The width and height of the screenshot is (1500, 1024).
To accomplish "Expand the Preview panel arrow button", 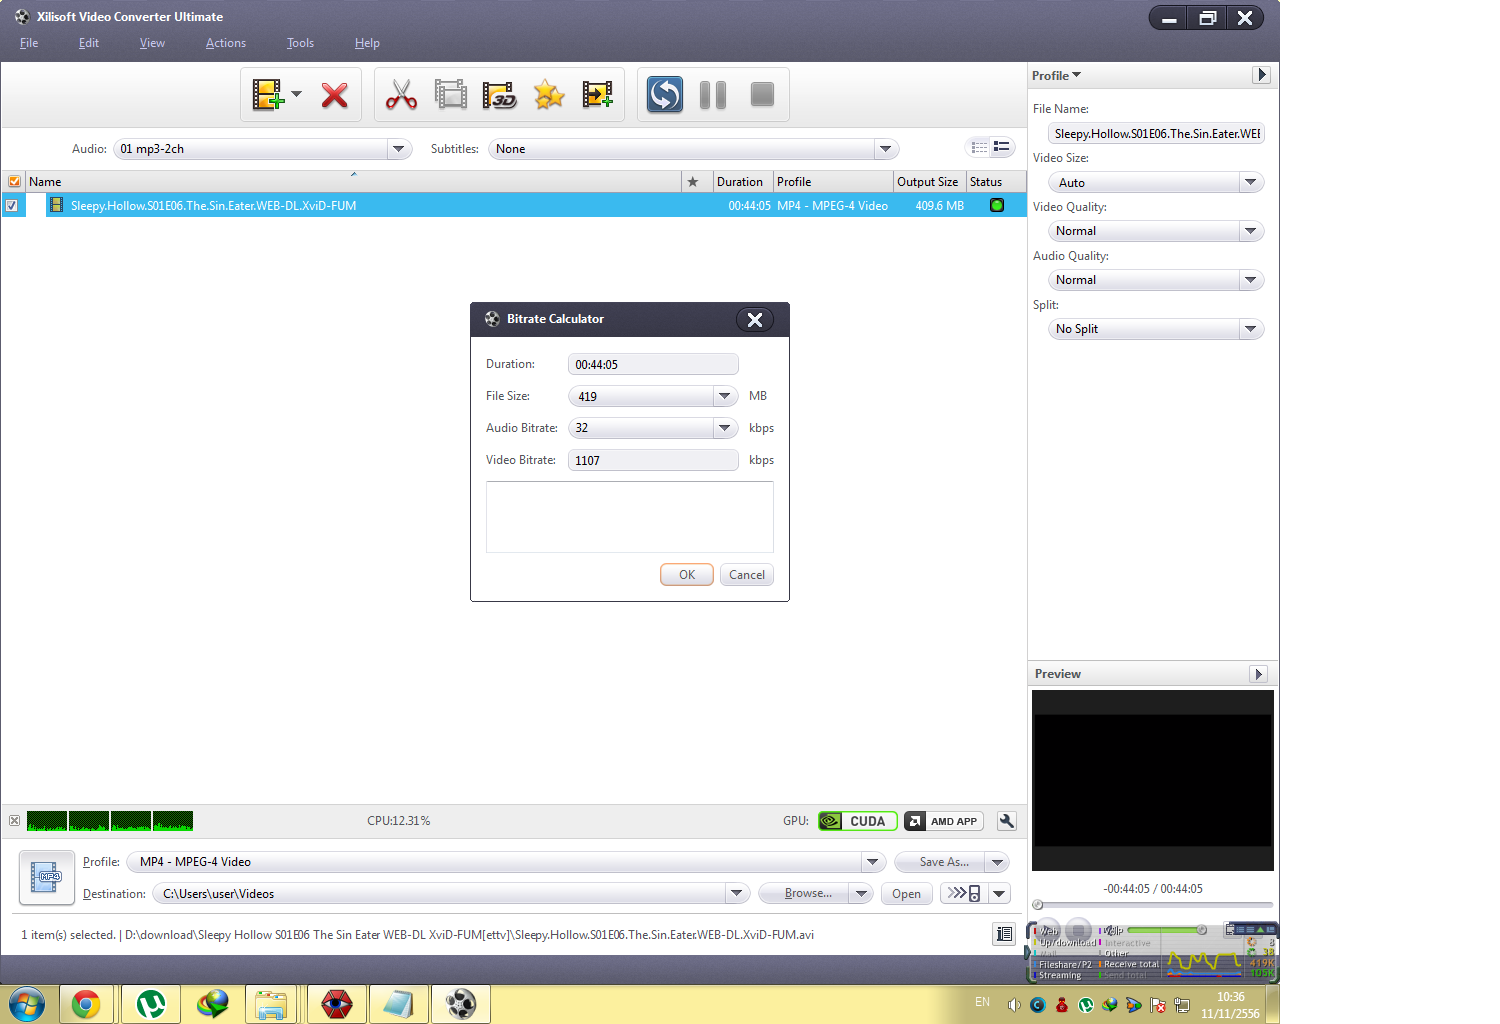I will coord(1259,674).
